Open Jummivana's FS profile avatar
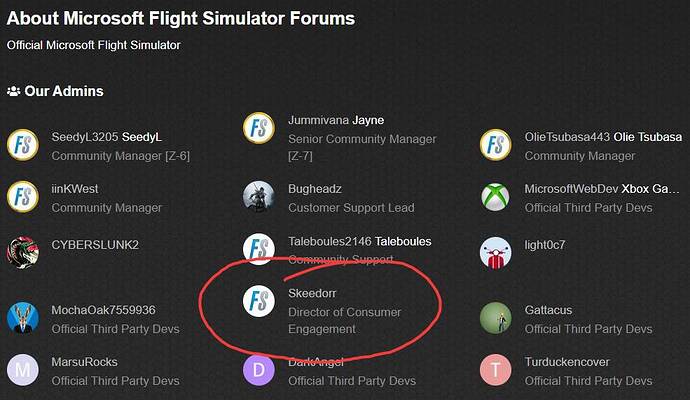Screen dimensions: 690x400 [x=259, y=128]
